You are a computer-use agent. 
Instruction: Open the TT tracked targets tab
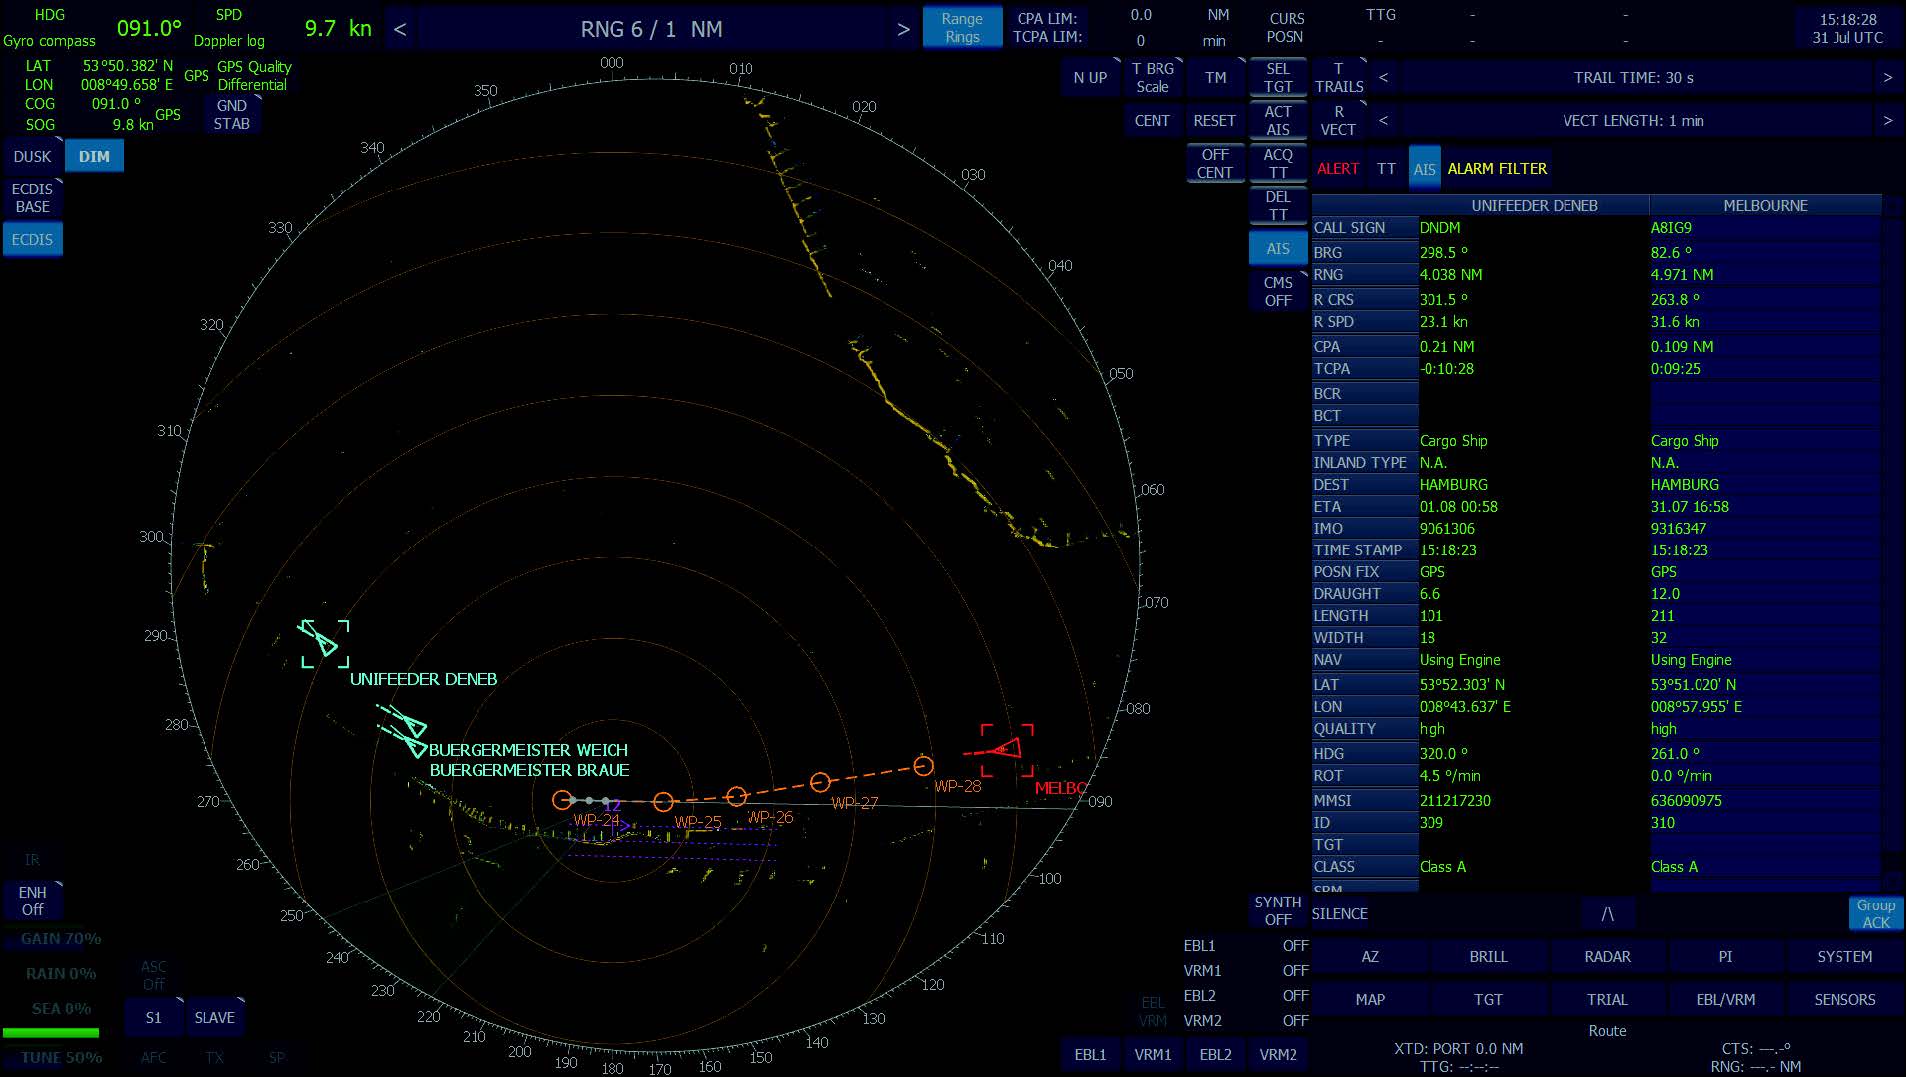(1386, 168)
